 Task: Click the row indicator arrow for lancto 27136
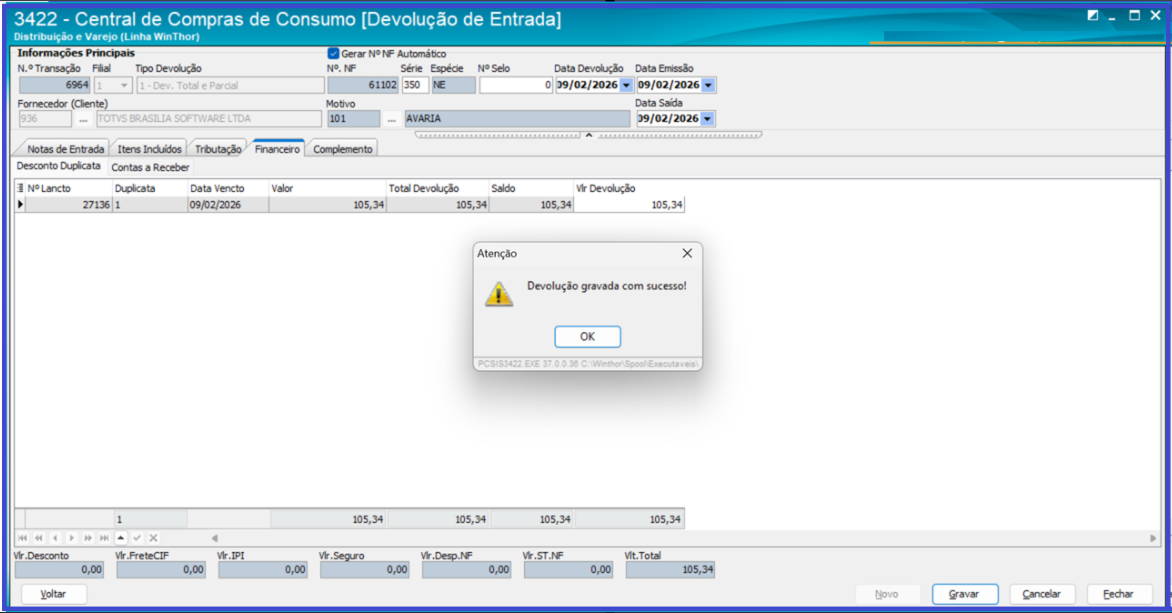coord(20,204)
